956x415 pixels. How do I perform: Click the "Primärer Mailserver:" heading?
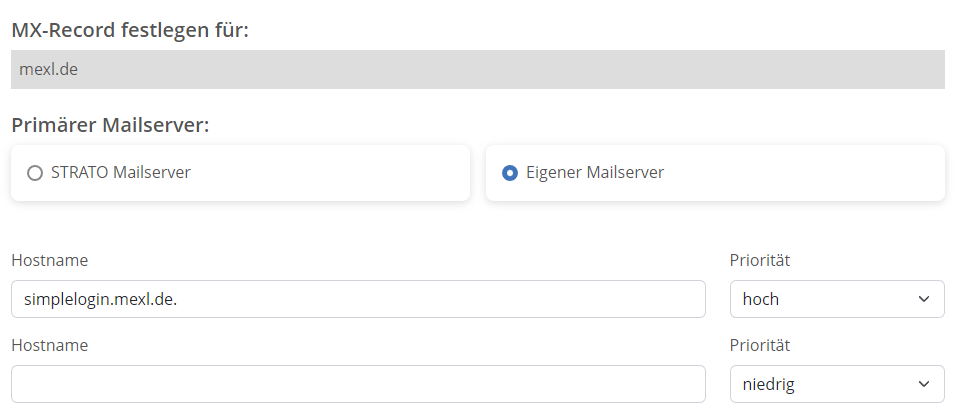(110, 126)
